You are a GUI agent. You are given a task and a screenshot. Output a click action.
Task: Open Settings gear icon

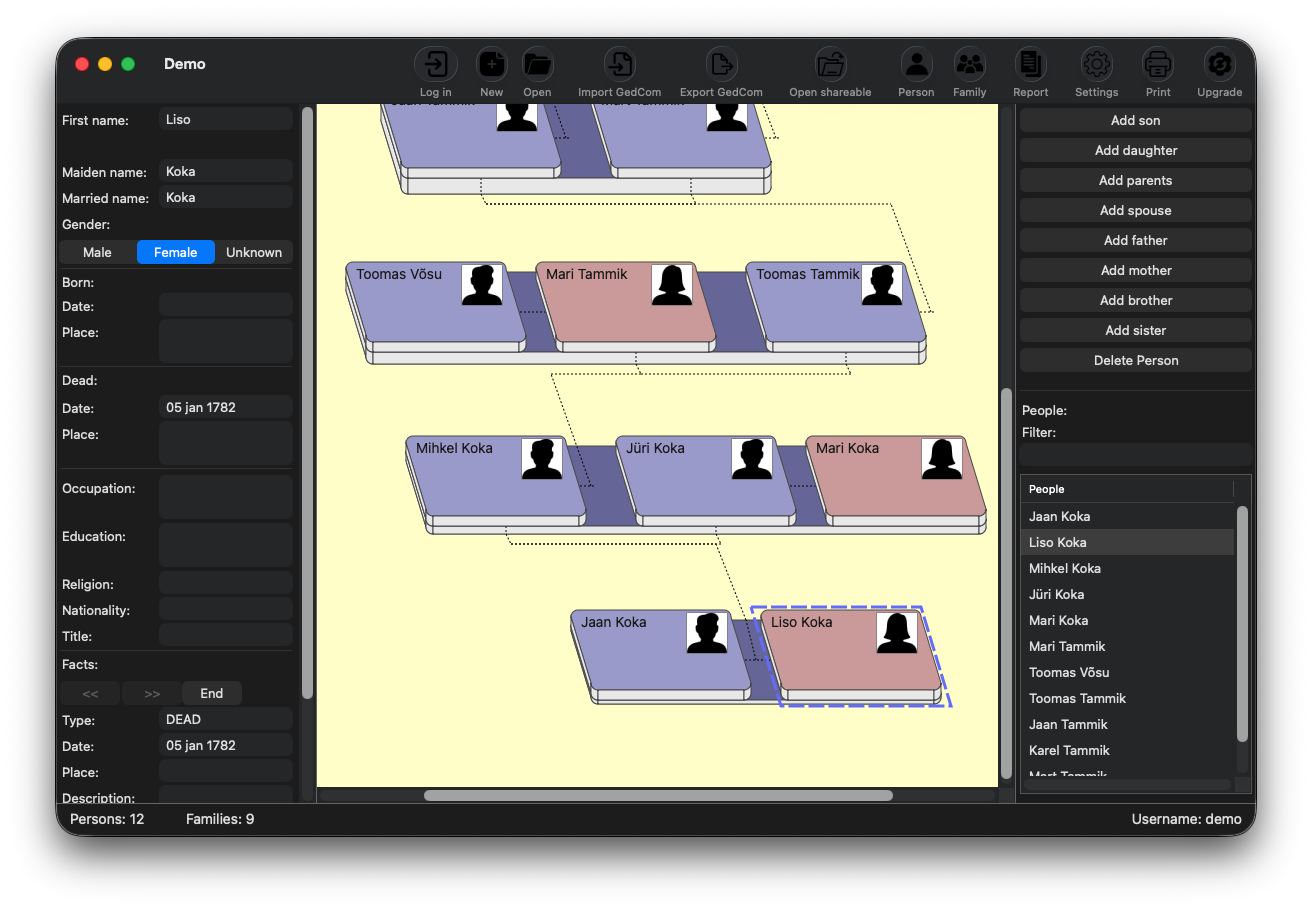tap(1096, 66)
